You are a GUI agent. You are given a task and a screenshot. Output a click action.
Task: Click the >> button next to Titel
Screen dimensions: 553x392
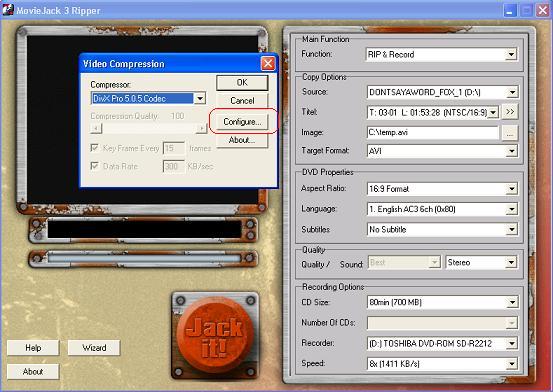click(510, 112)
